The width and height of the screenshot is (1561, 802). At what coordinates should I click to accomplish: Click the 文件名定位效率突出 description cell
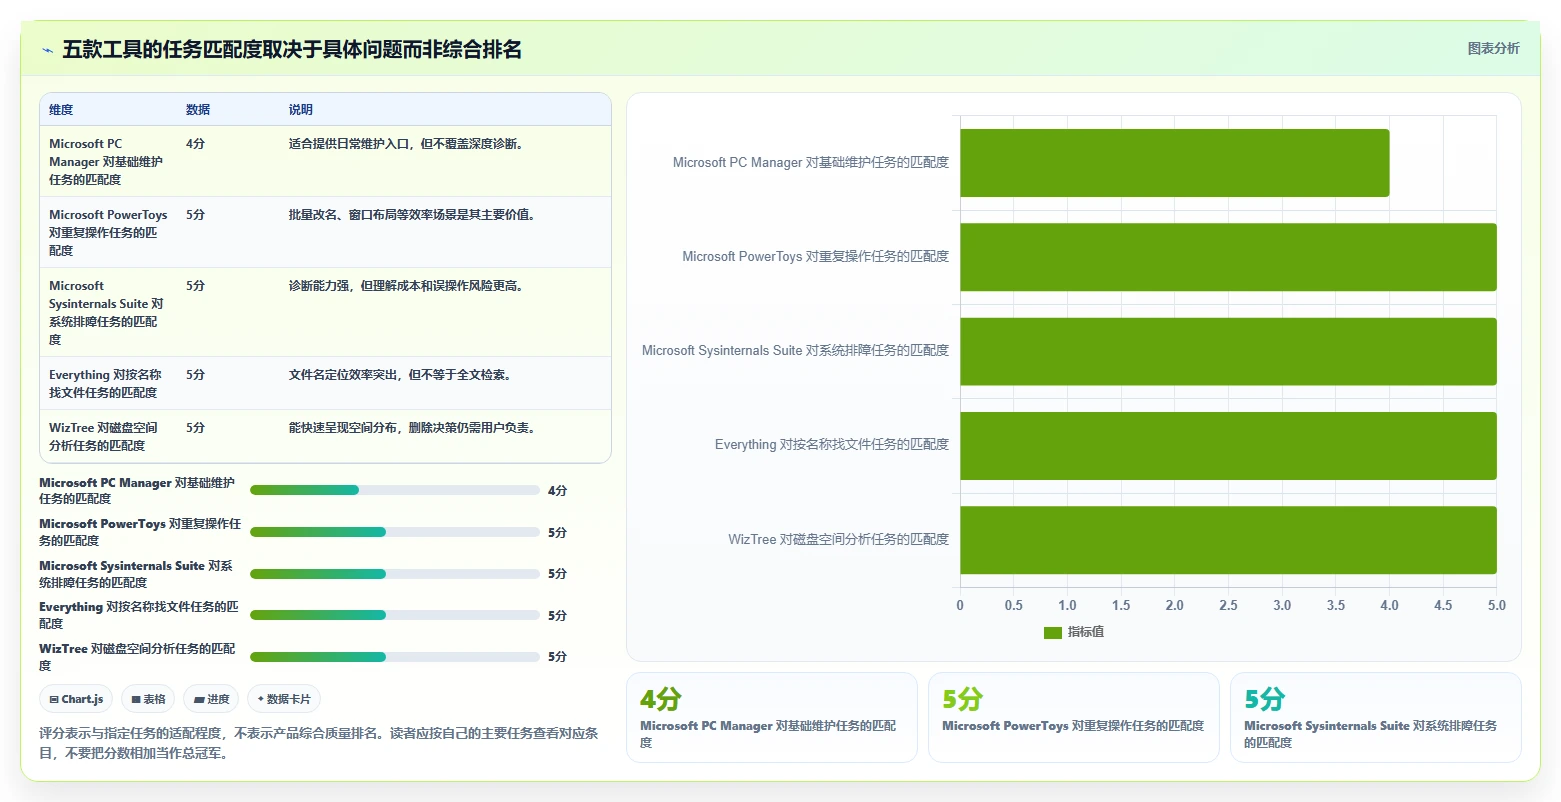[x=400, y=375]
